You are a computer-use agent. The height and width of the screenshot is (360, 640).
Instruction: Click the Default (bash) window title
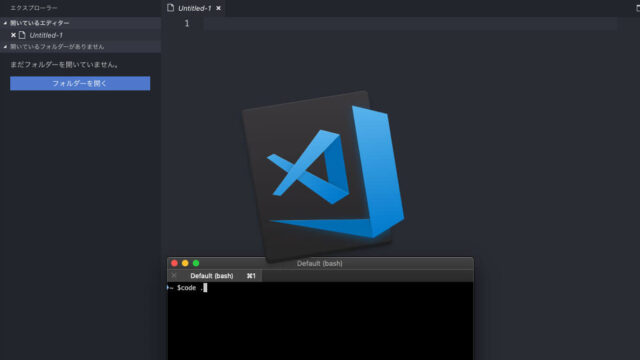click(320, 264)
